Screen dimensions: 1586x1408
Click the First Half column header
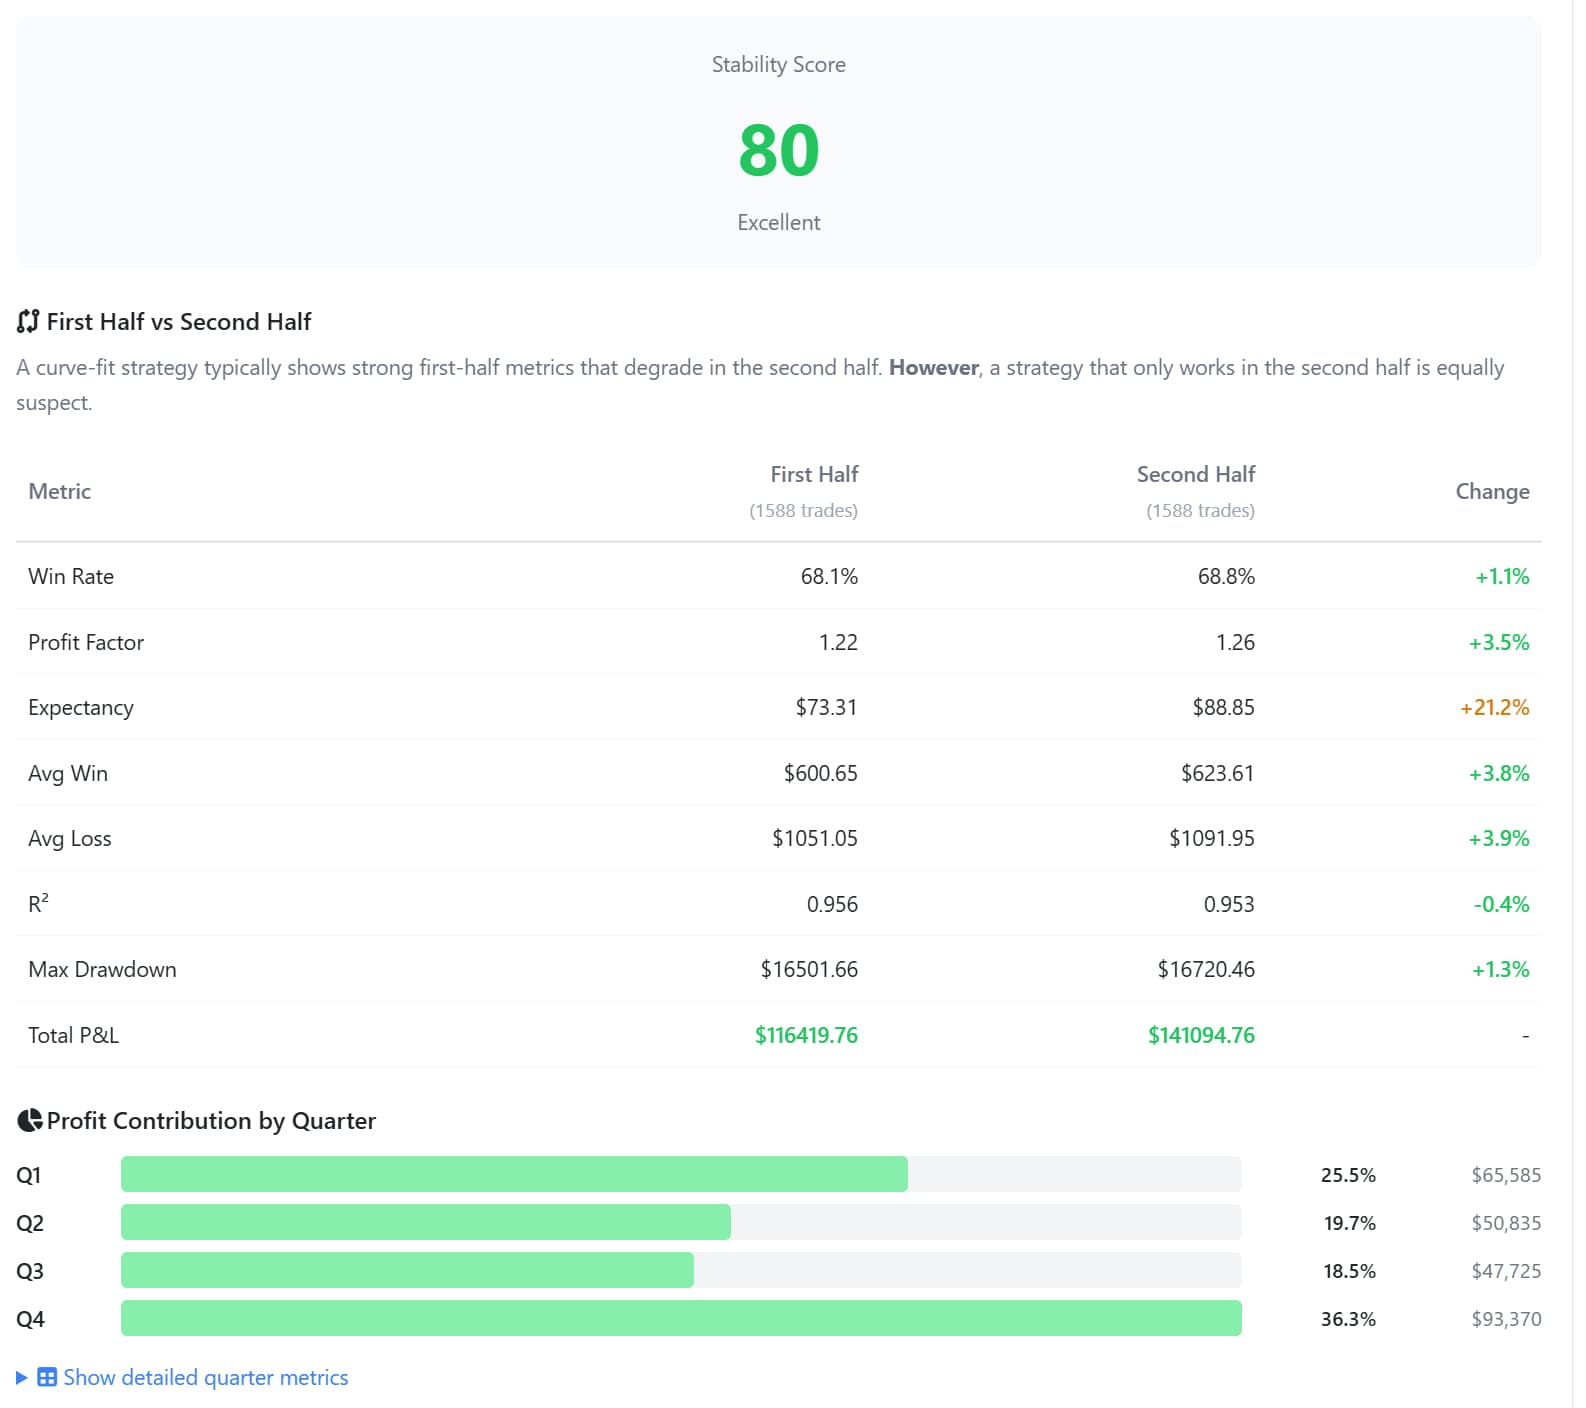coord(813,474)
